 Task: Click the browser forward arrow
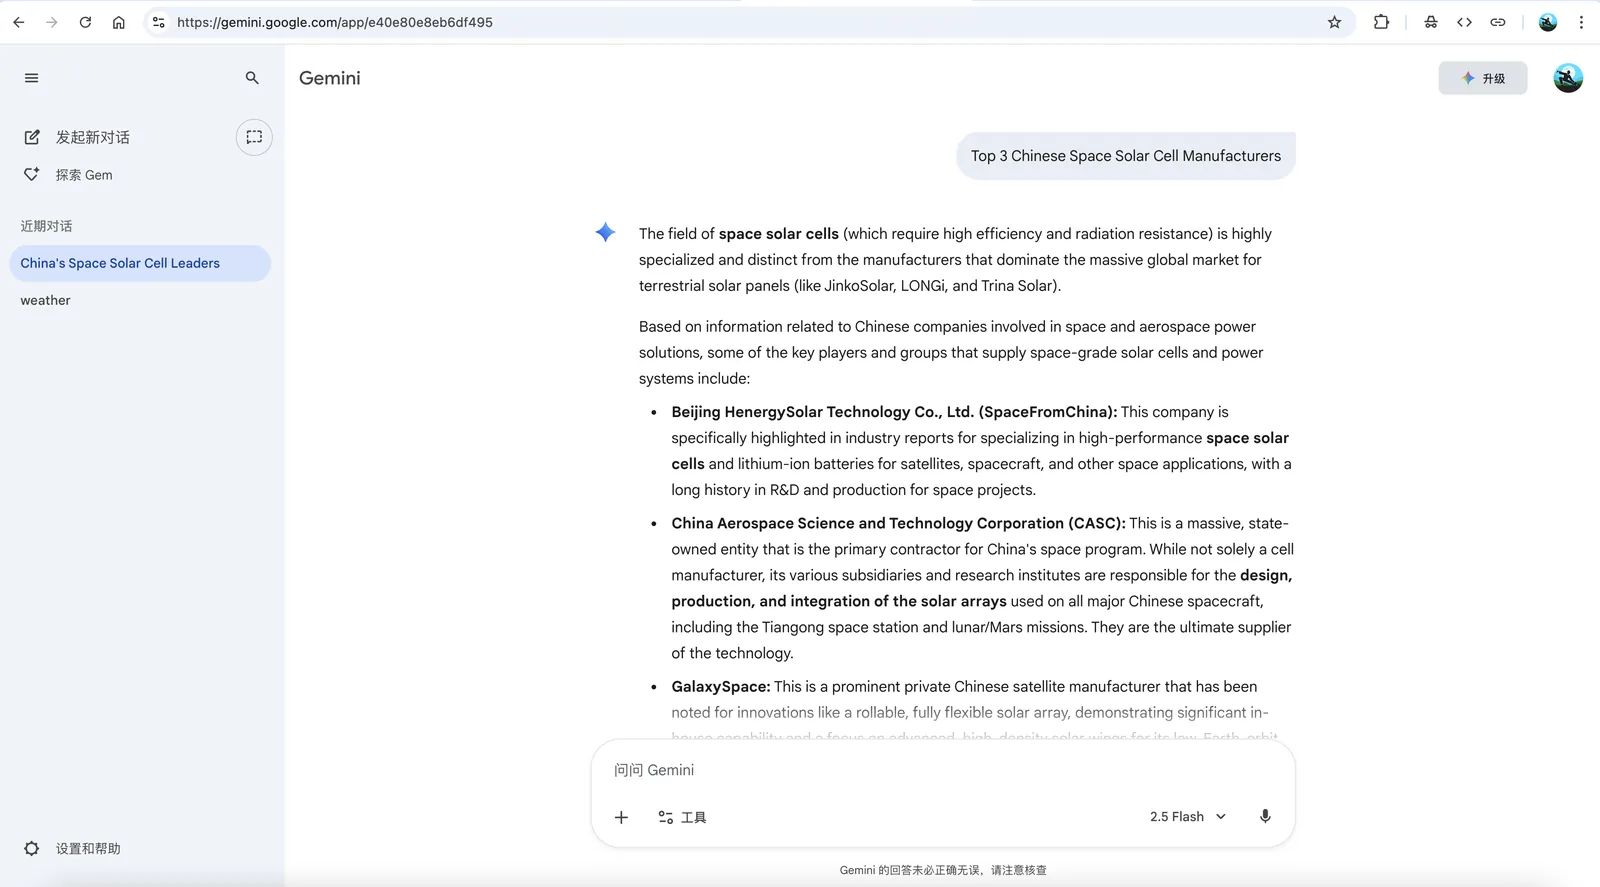pos(52,22)
